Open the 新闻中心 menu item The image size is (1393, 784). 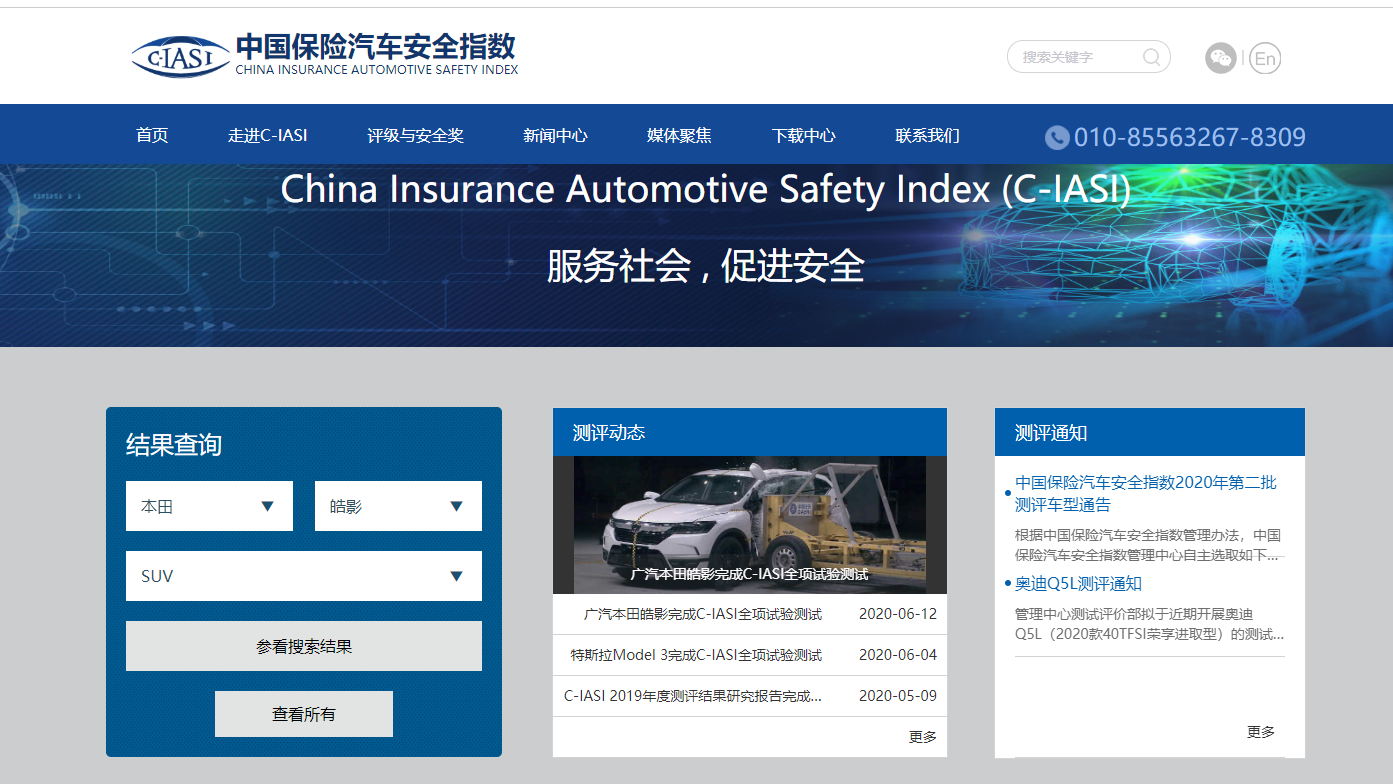coord(555,135)
